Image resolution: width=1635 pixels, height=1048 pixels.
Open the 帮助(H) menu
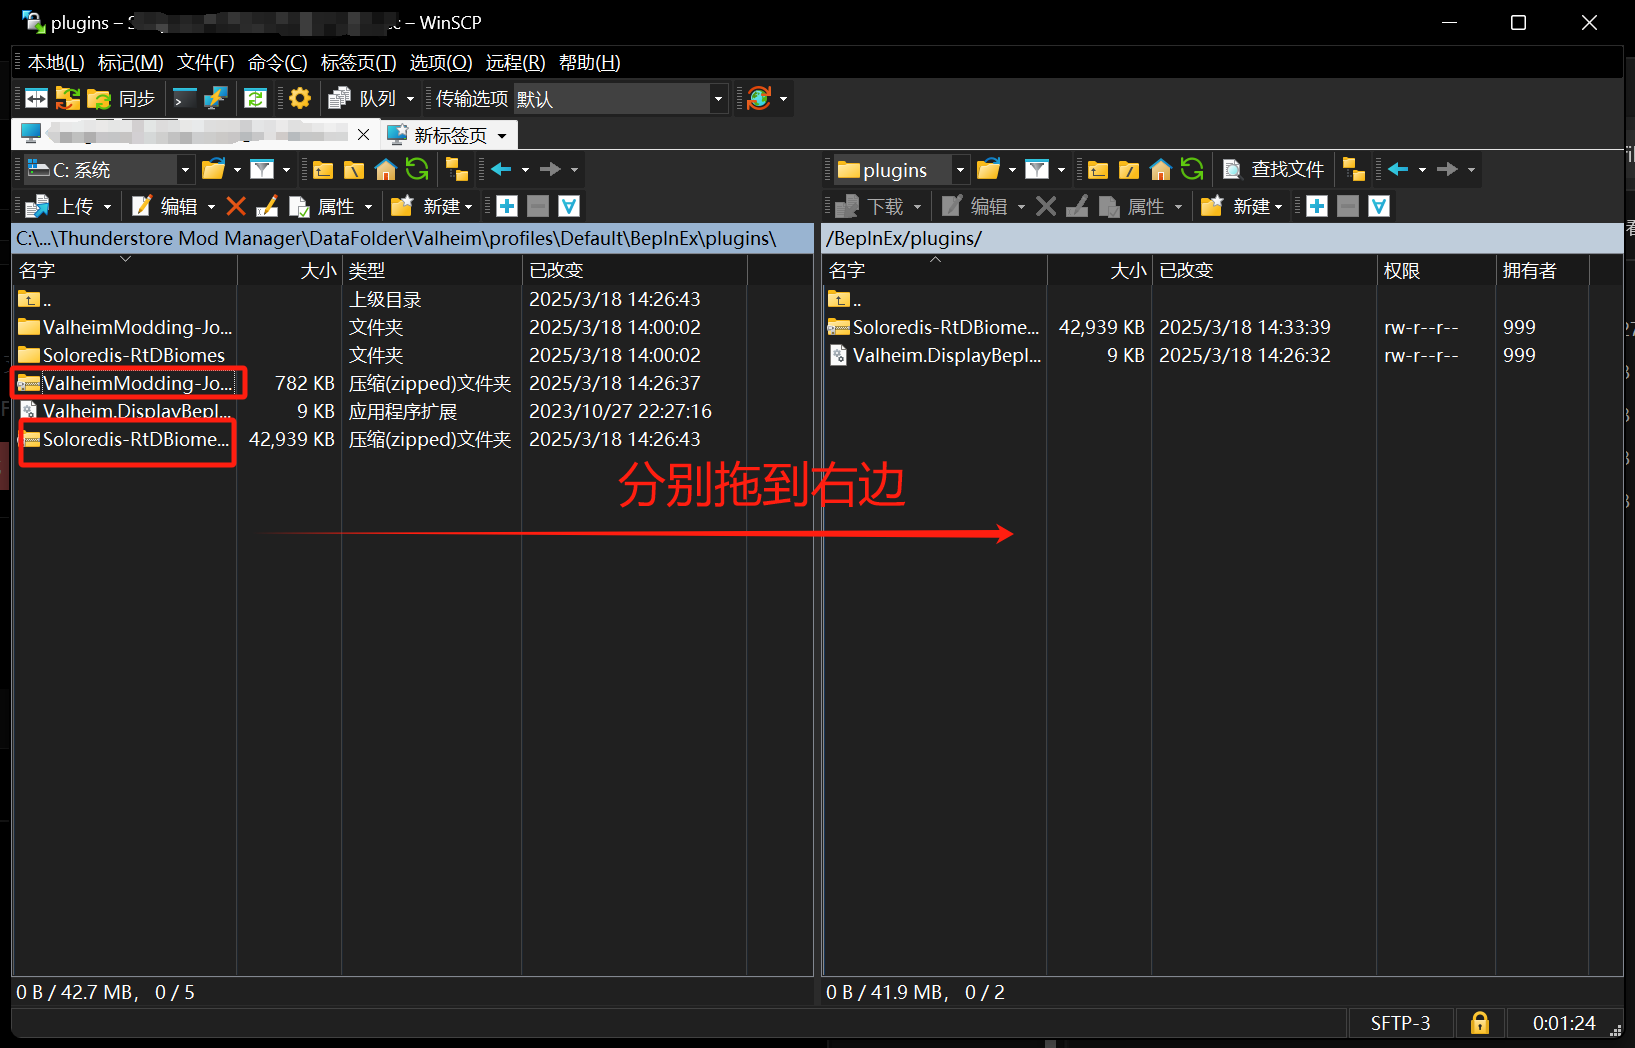[589, 63]
